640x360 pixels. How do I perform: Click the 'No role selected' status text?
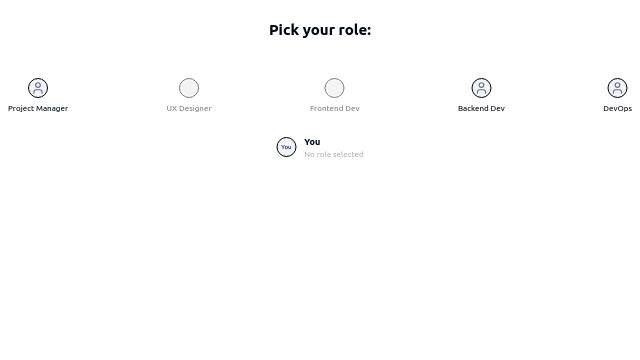click(333, 154)
